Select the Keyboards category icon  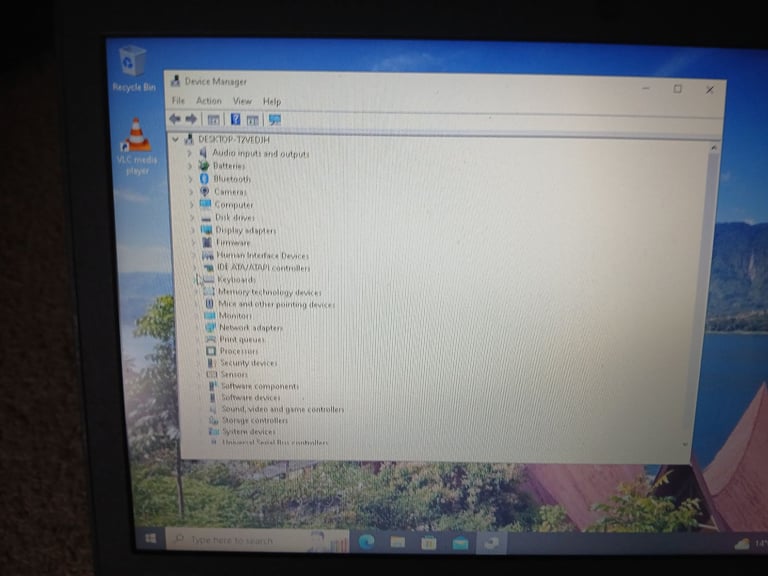pyautogui.click(x=209, y=279)
